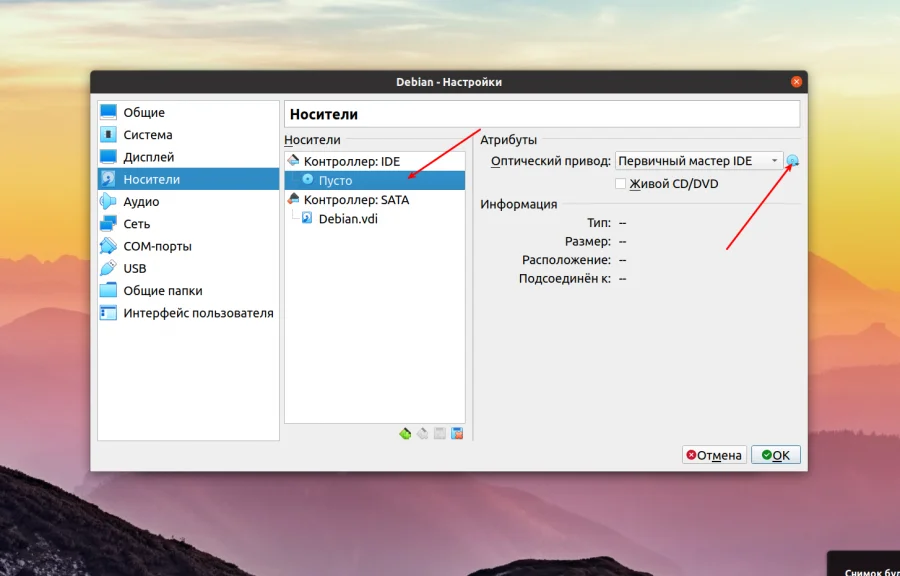The image size is (900, 576).
Task: Confirm changes with the OK button
Action: pos(776,455)
